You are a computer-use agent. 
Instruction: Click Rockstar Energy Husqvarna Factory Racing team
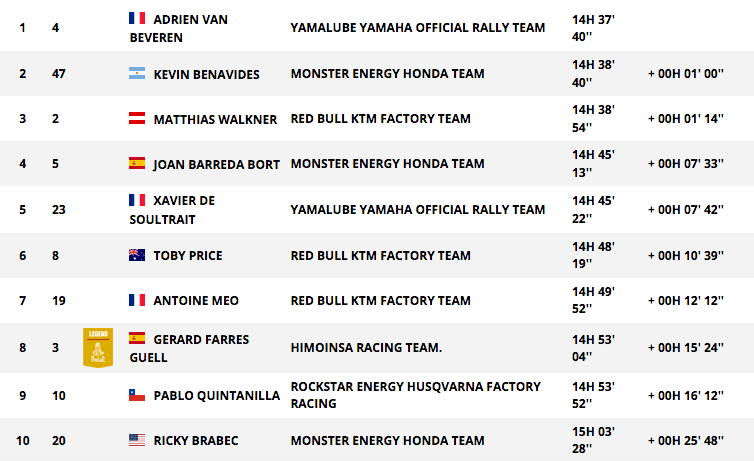(x=415, y=395)
